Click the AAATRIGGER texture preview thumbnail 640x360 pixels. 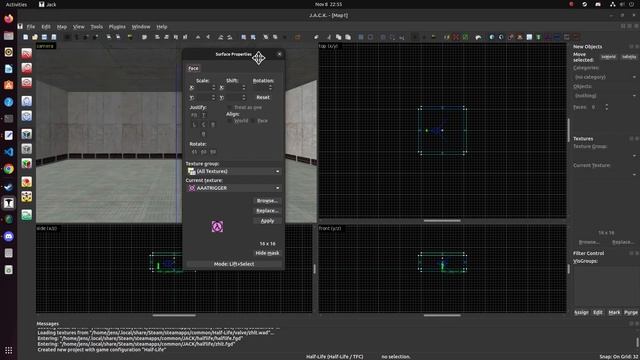(x=217, y=226)
